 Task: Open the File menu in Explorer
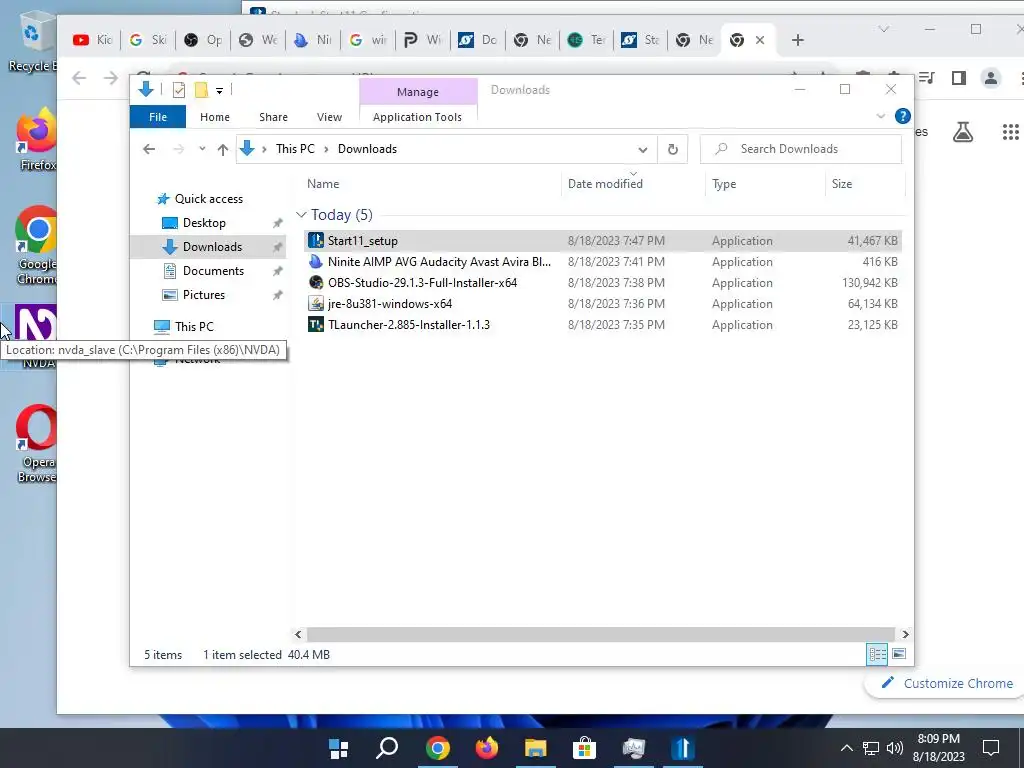157,117
